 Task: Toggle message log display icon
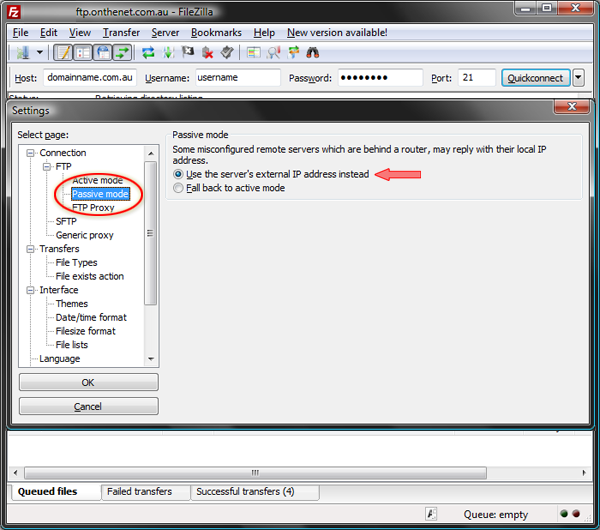(x=63, y=52)
